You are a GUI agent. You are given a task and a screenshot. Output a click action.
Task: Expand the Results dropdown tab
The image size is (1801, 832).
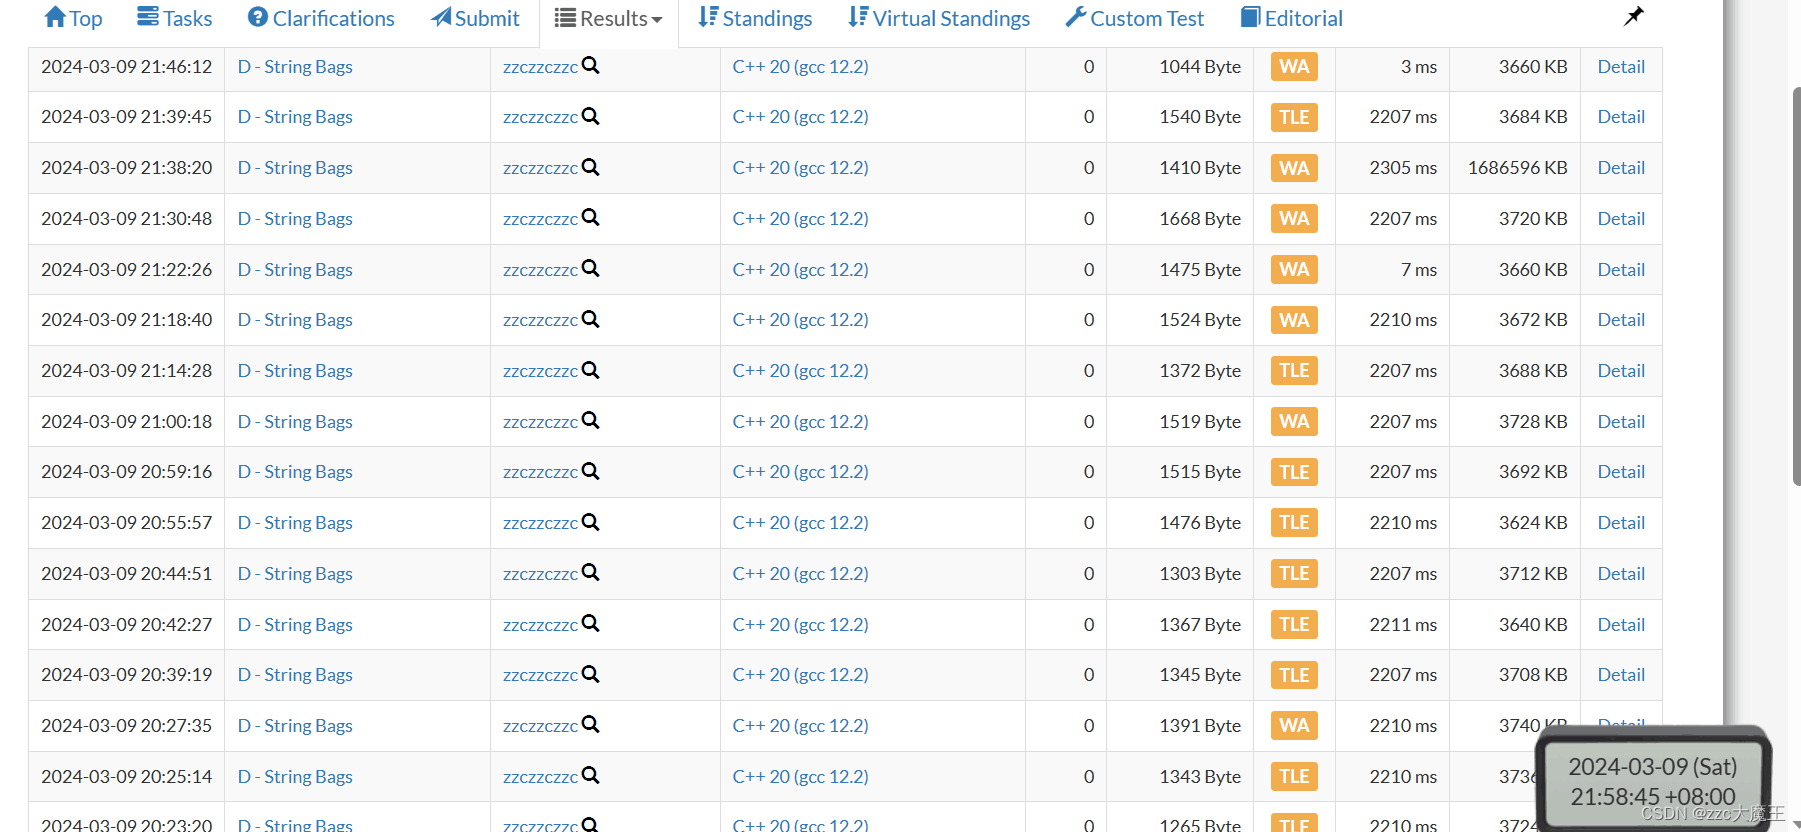[609, 18]
